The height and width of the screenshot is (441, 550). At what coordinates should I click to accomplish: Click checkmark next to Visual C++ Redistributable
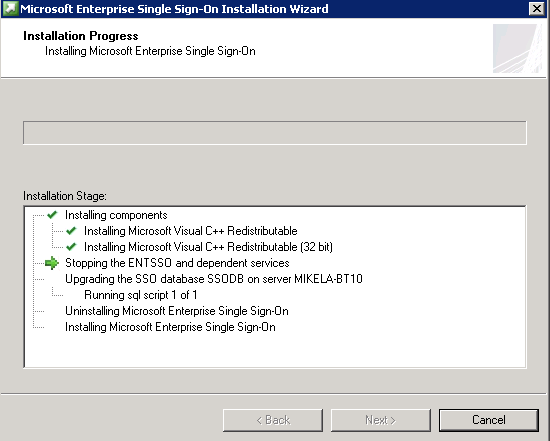pyautogui.click(x=71, y=231)
